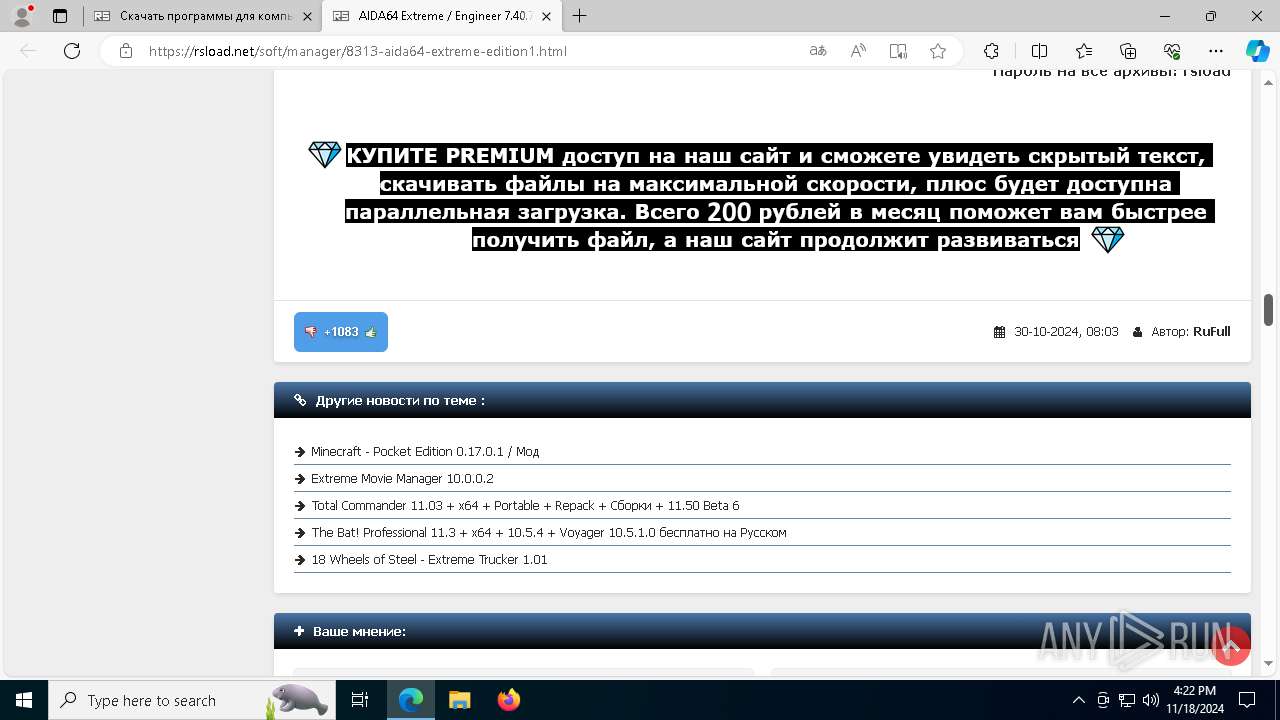Open Microsoft Edge from taskbar
Screen dimensions: 1280x720
tap(411, 700)
